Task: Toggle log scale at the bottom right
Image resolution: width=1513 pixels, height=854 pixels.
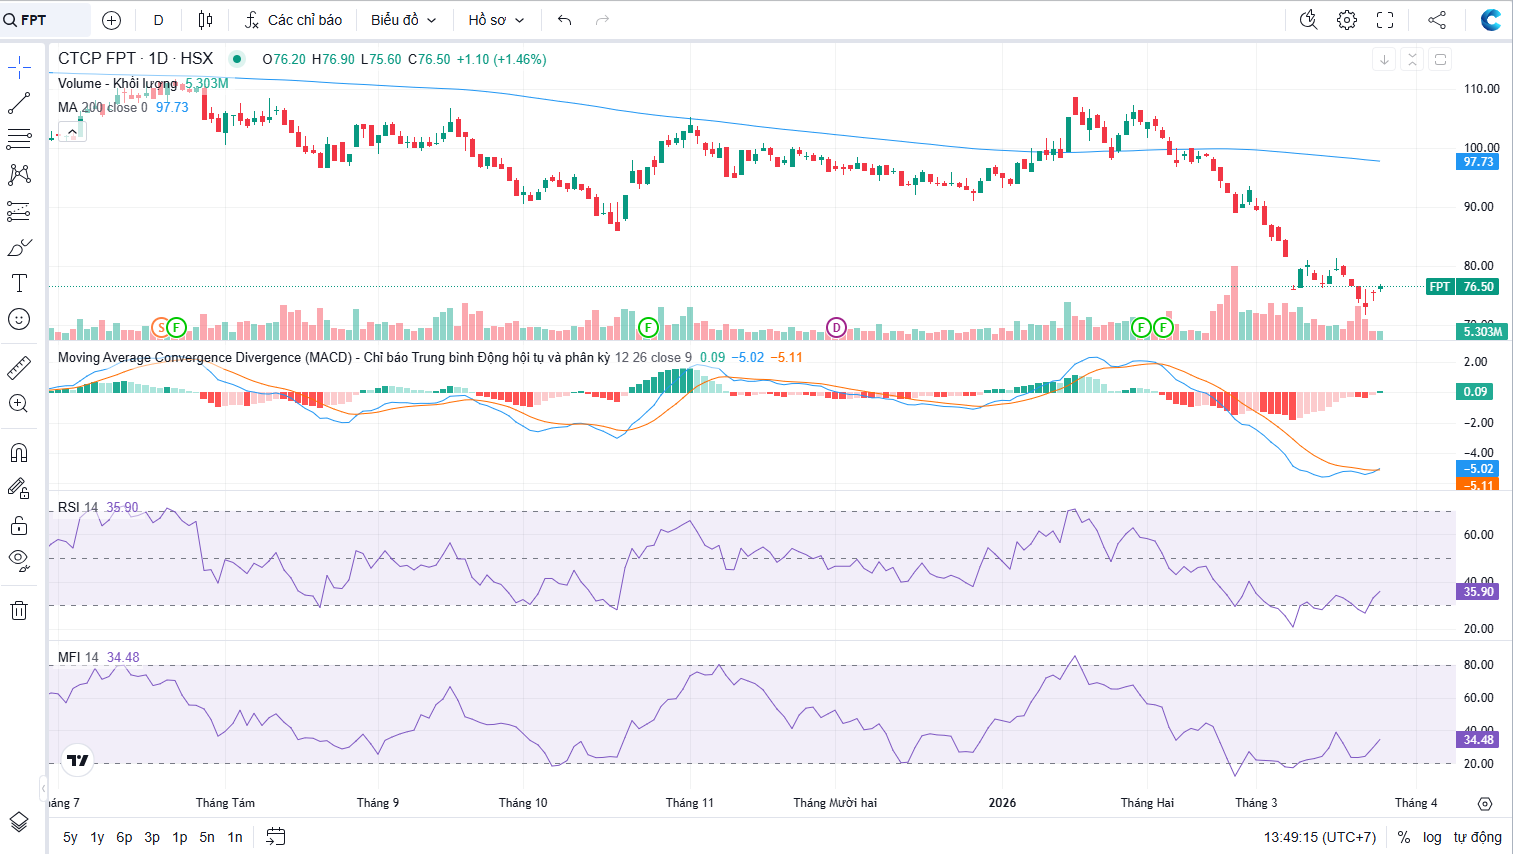Action: (1432, 837)
